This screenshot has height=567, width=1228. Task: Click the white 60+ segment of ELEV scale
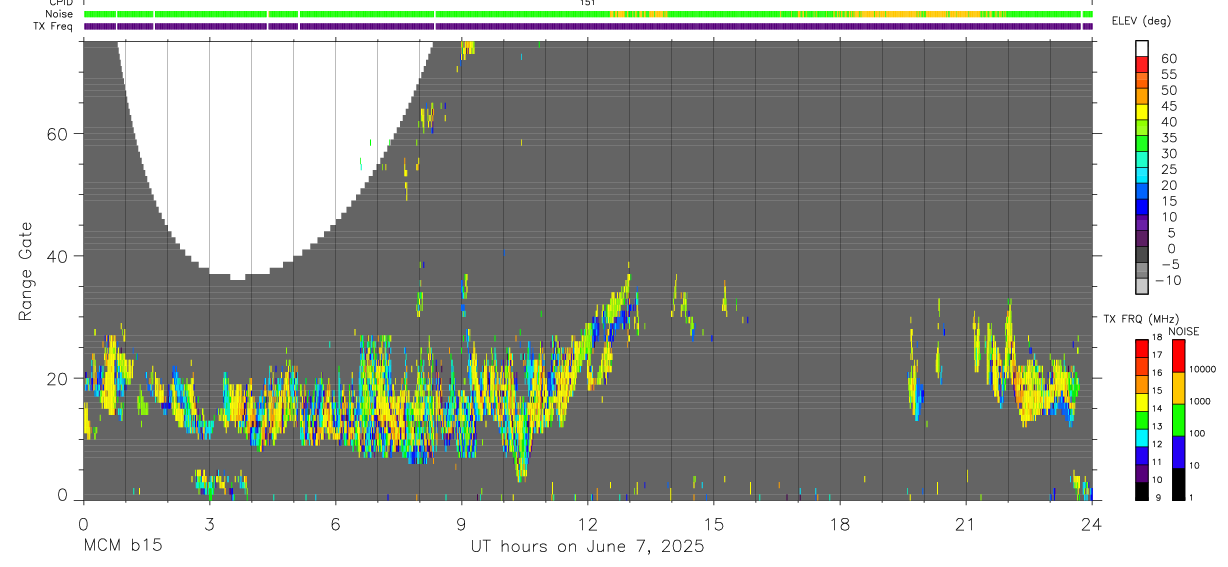click(x=1141, y=47)
